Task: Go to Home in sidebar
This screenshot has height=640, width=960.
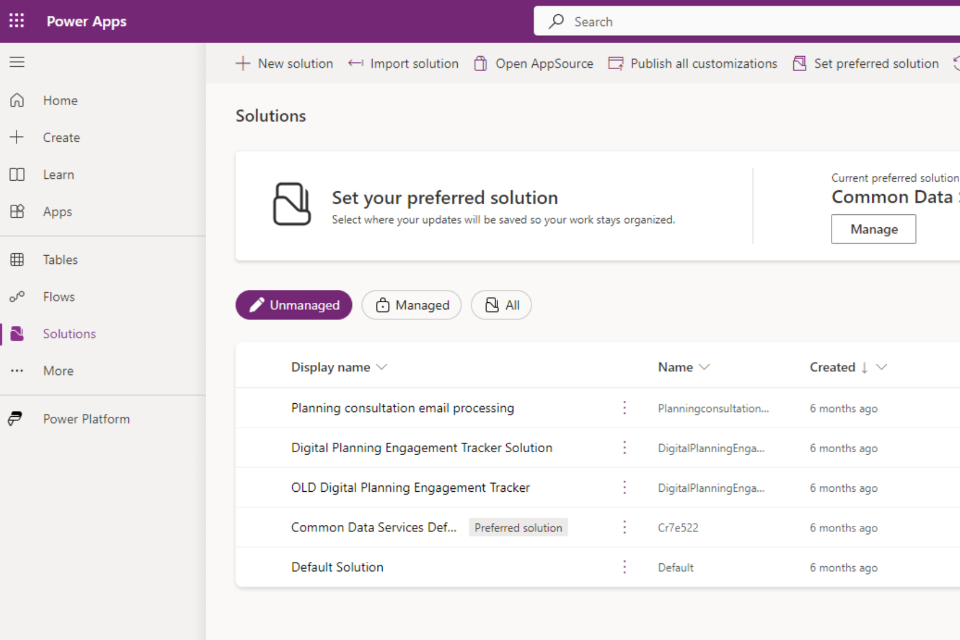Action: pos(60,100)
